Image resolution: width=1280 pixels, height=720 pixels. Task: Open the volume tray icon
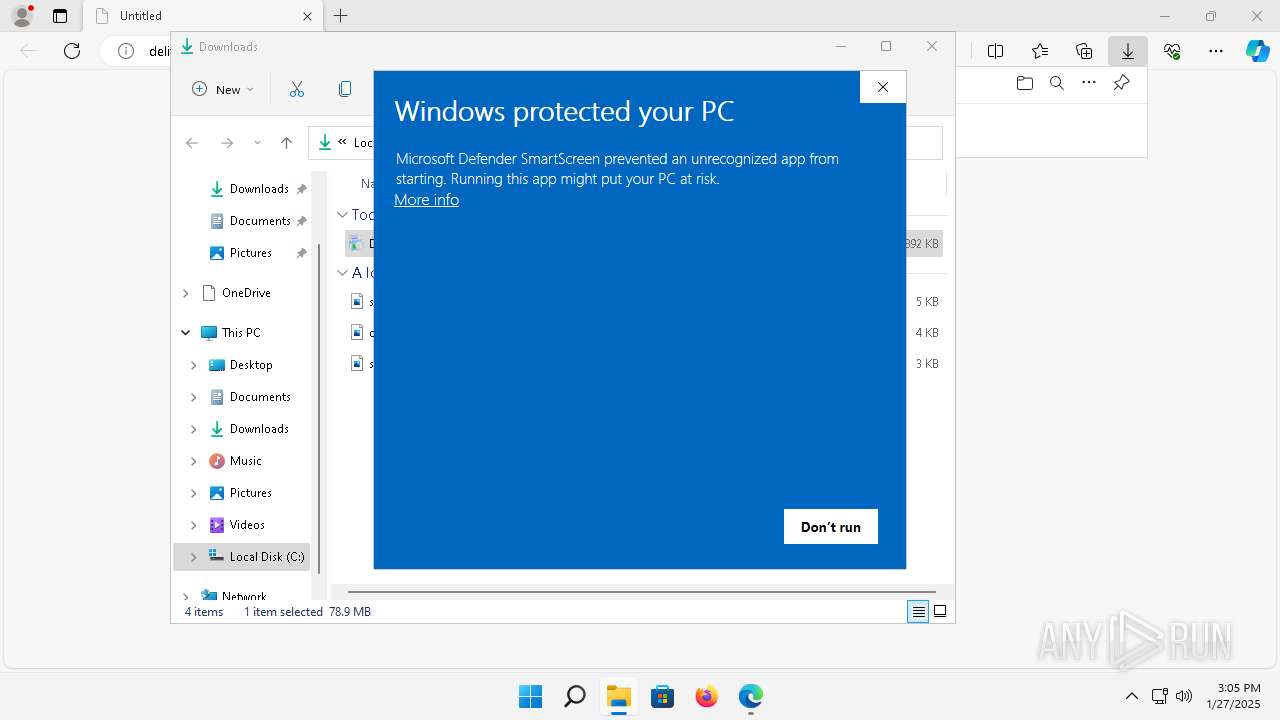(1184, 696)
